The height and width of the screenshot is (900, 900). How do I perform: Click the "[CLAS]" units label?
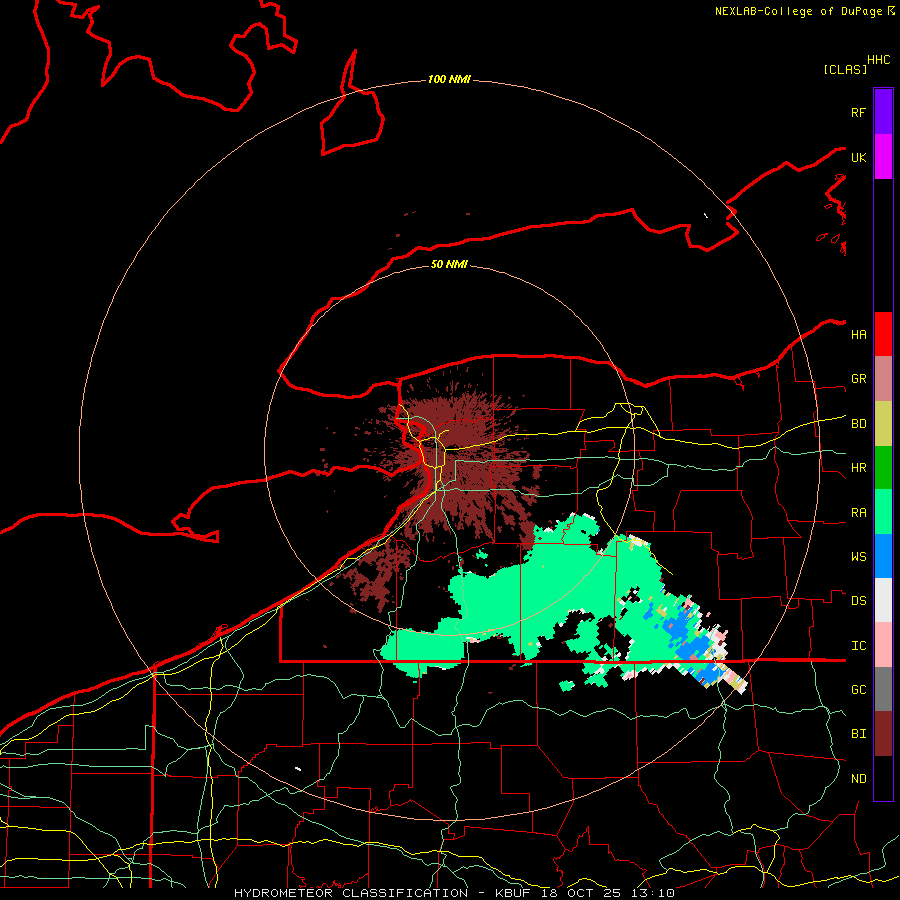coord(845,69)
